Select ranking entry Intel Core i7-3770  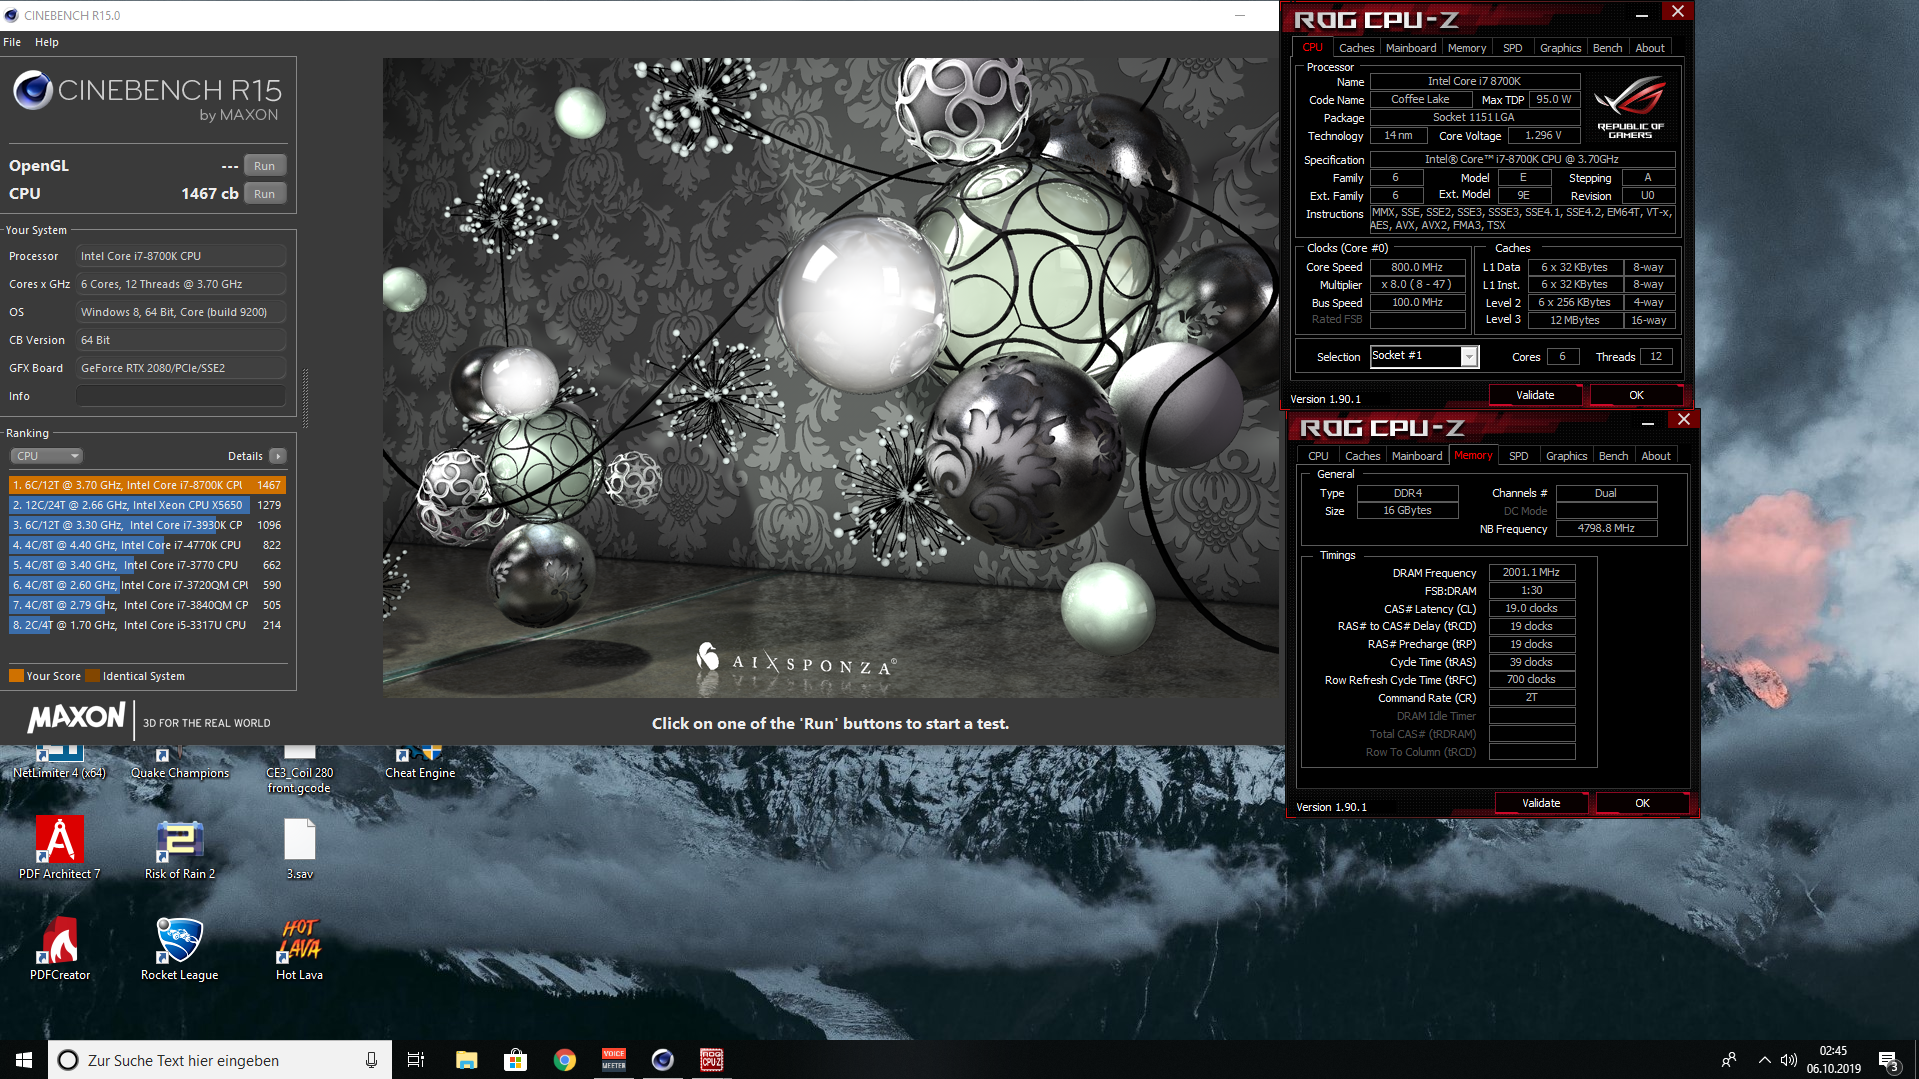(x=147, y=565)
